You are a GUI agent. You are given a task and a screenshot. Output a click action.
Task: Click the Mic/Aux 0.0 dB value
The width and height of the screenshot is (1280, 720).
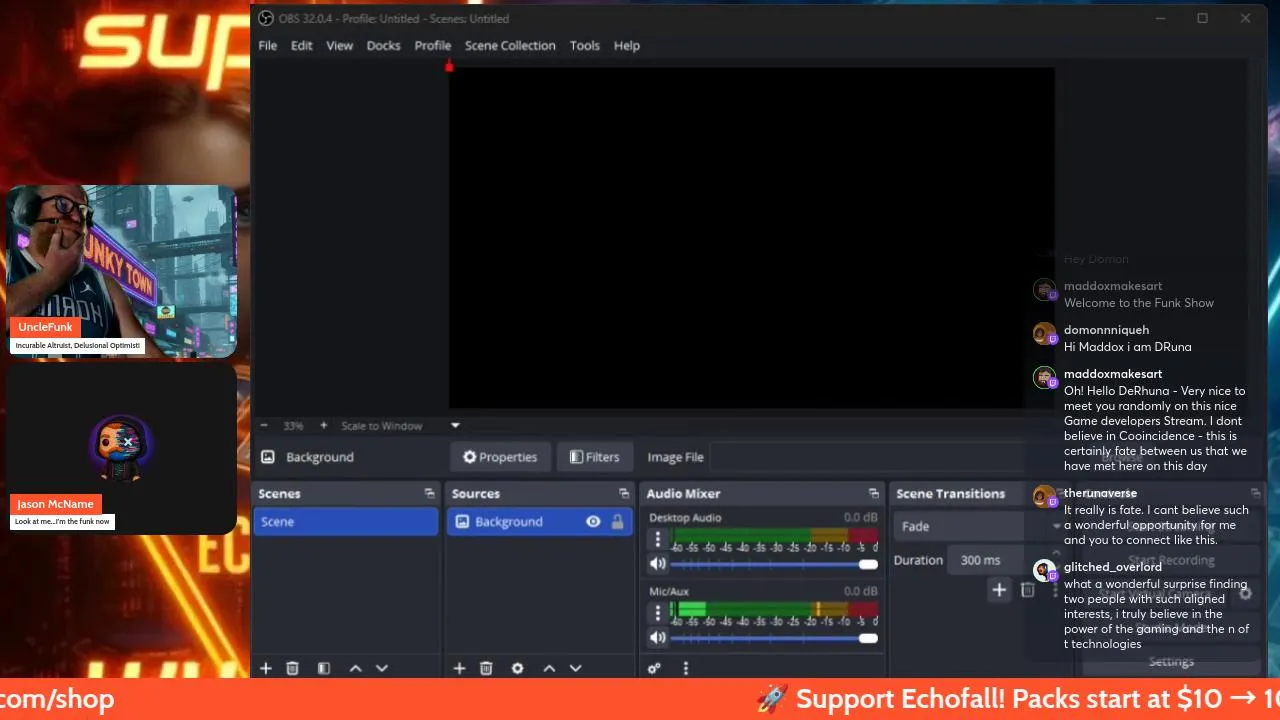tap(860, 591)
